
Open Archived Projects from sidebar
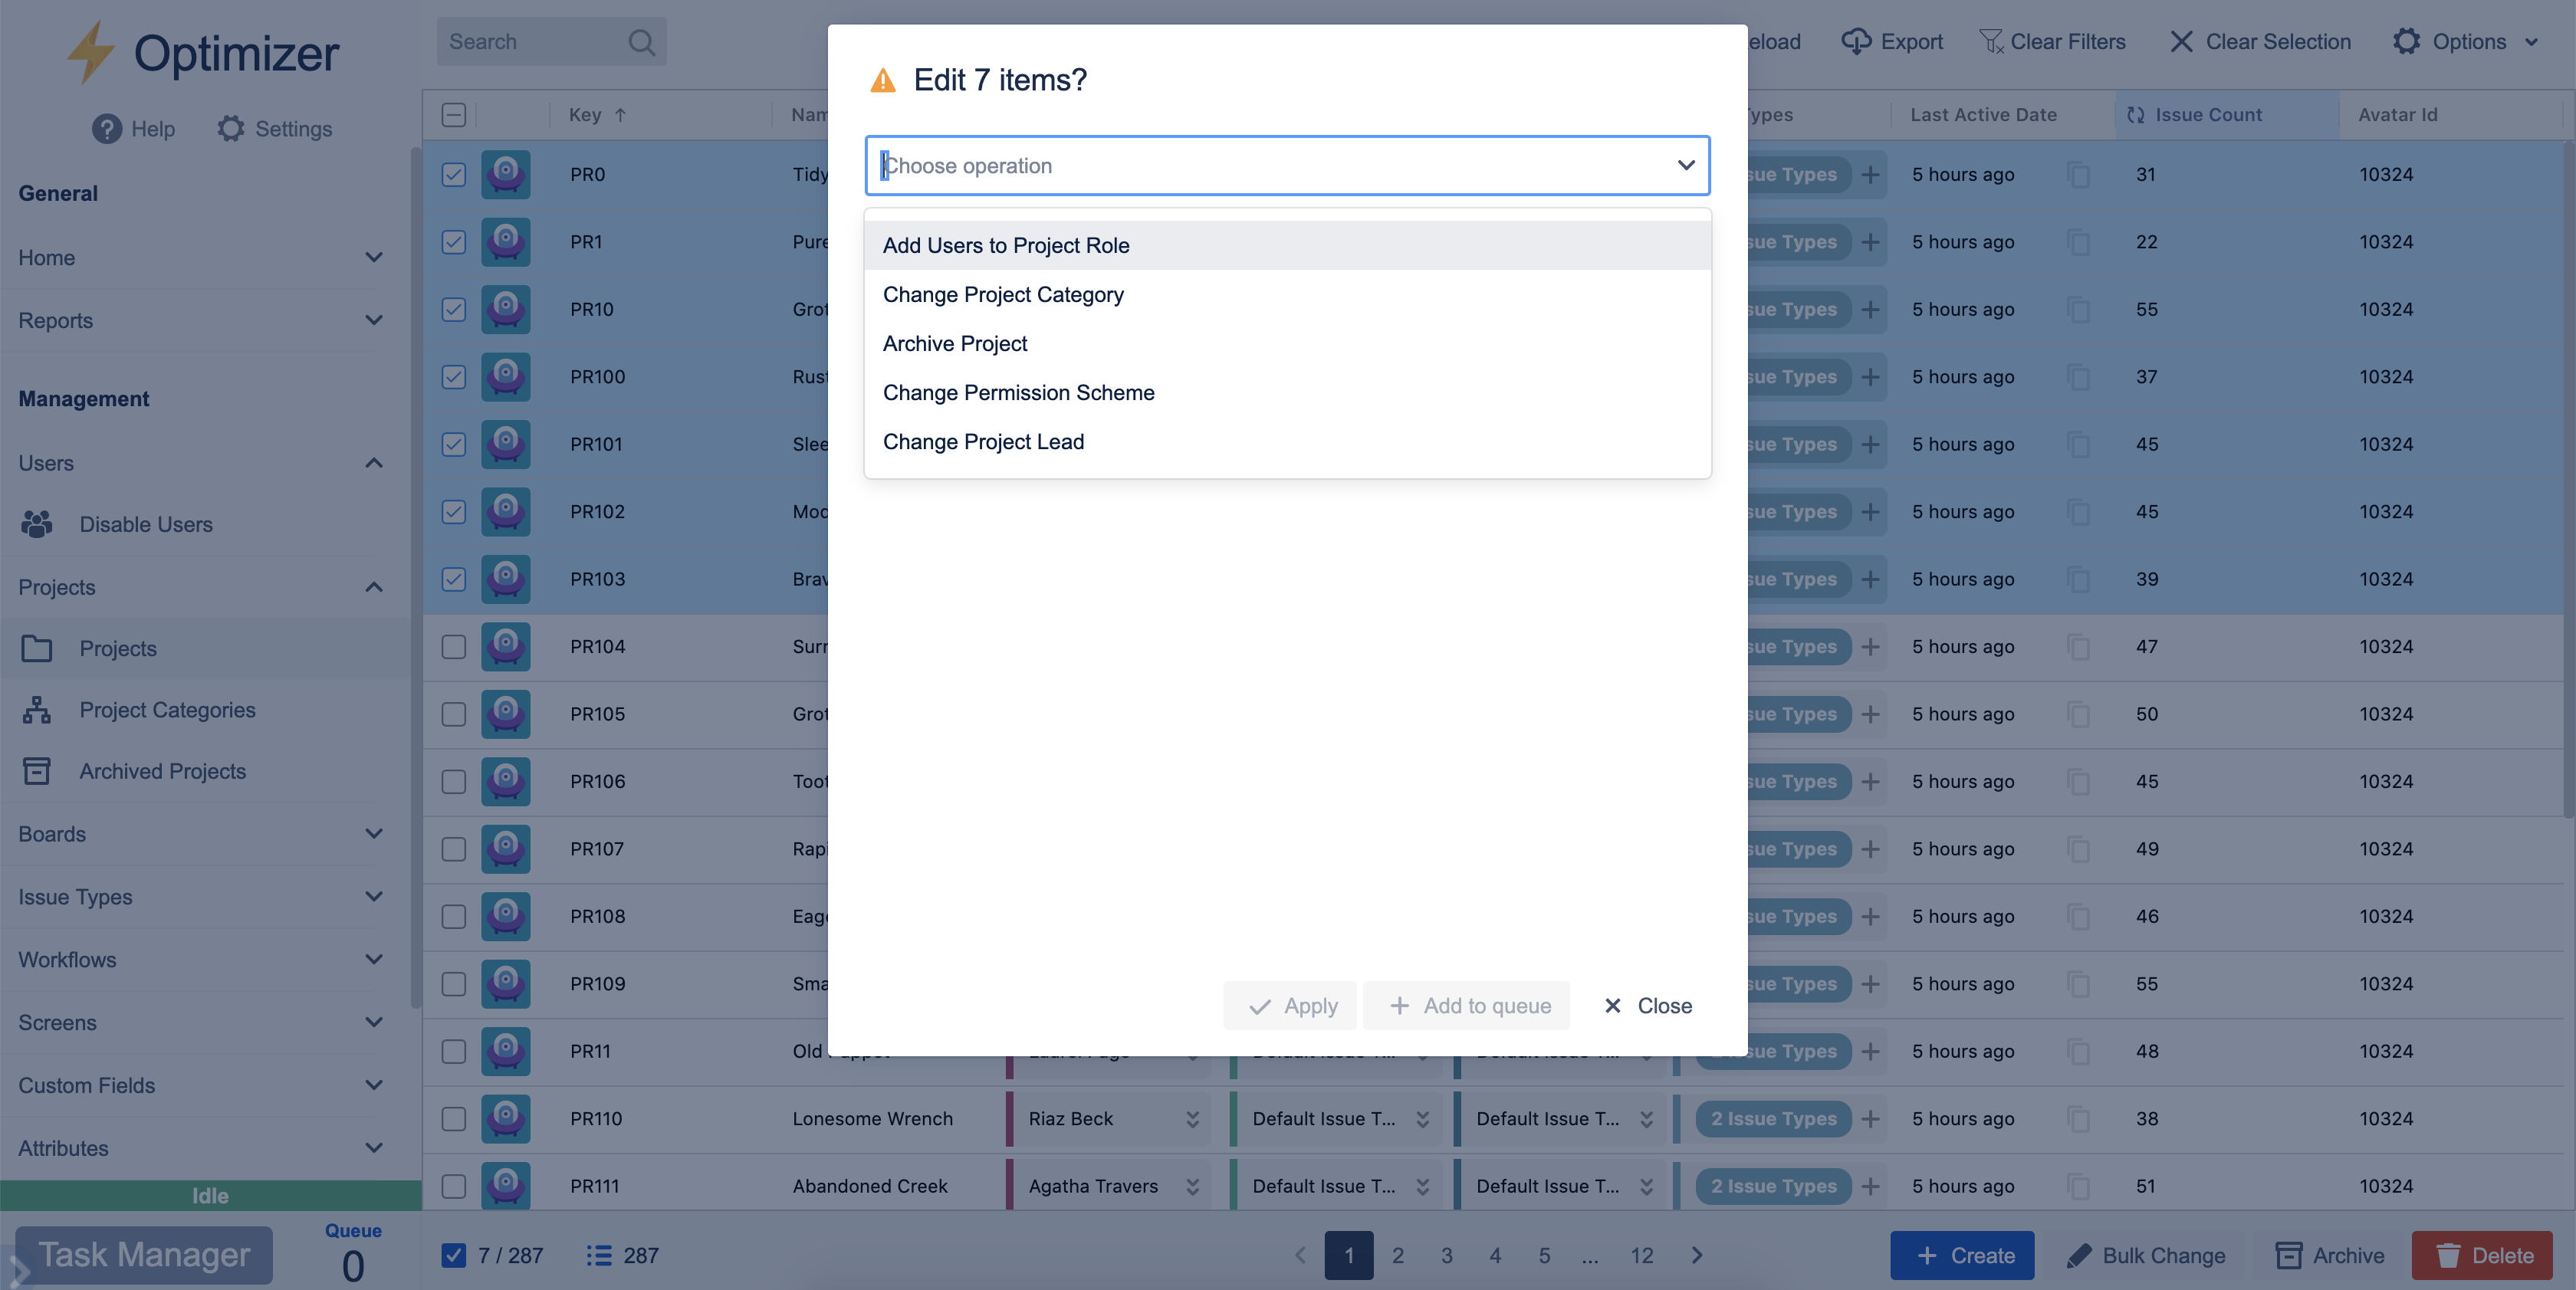coord(162,771)
